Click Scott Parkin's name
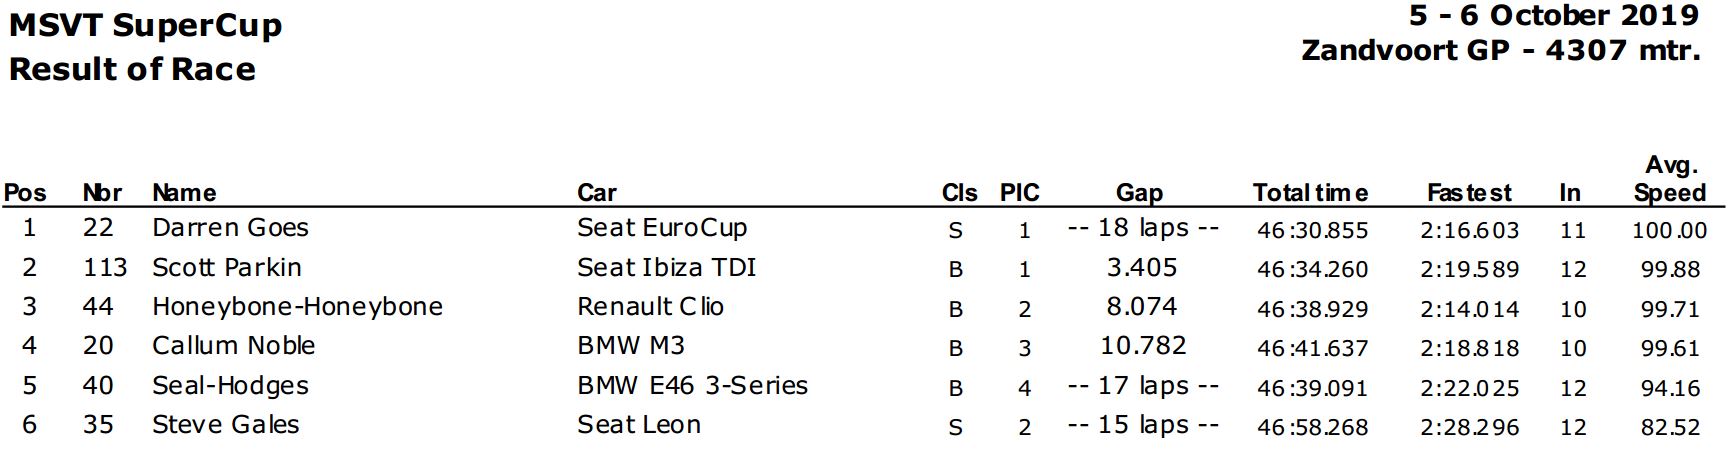Image resolution: width=1733 pixels, height=450 pixels. tap(226, 268)
